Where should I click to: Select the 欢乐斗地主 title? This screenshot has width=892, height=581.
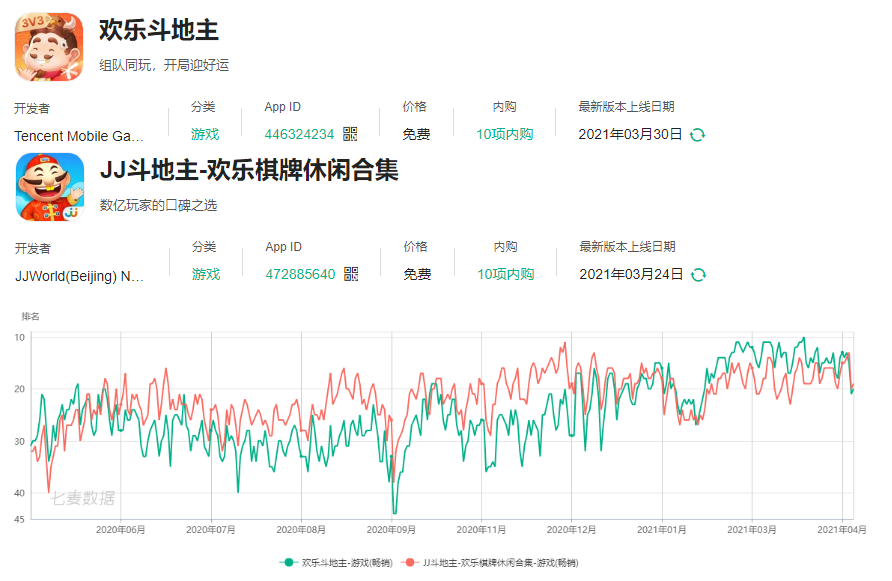point(159,30)
